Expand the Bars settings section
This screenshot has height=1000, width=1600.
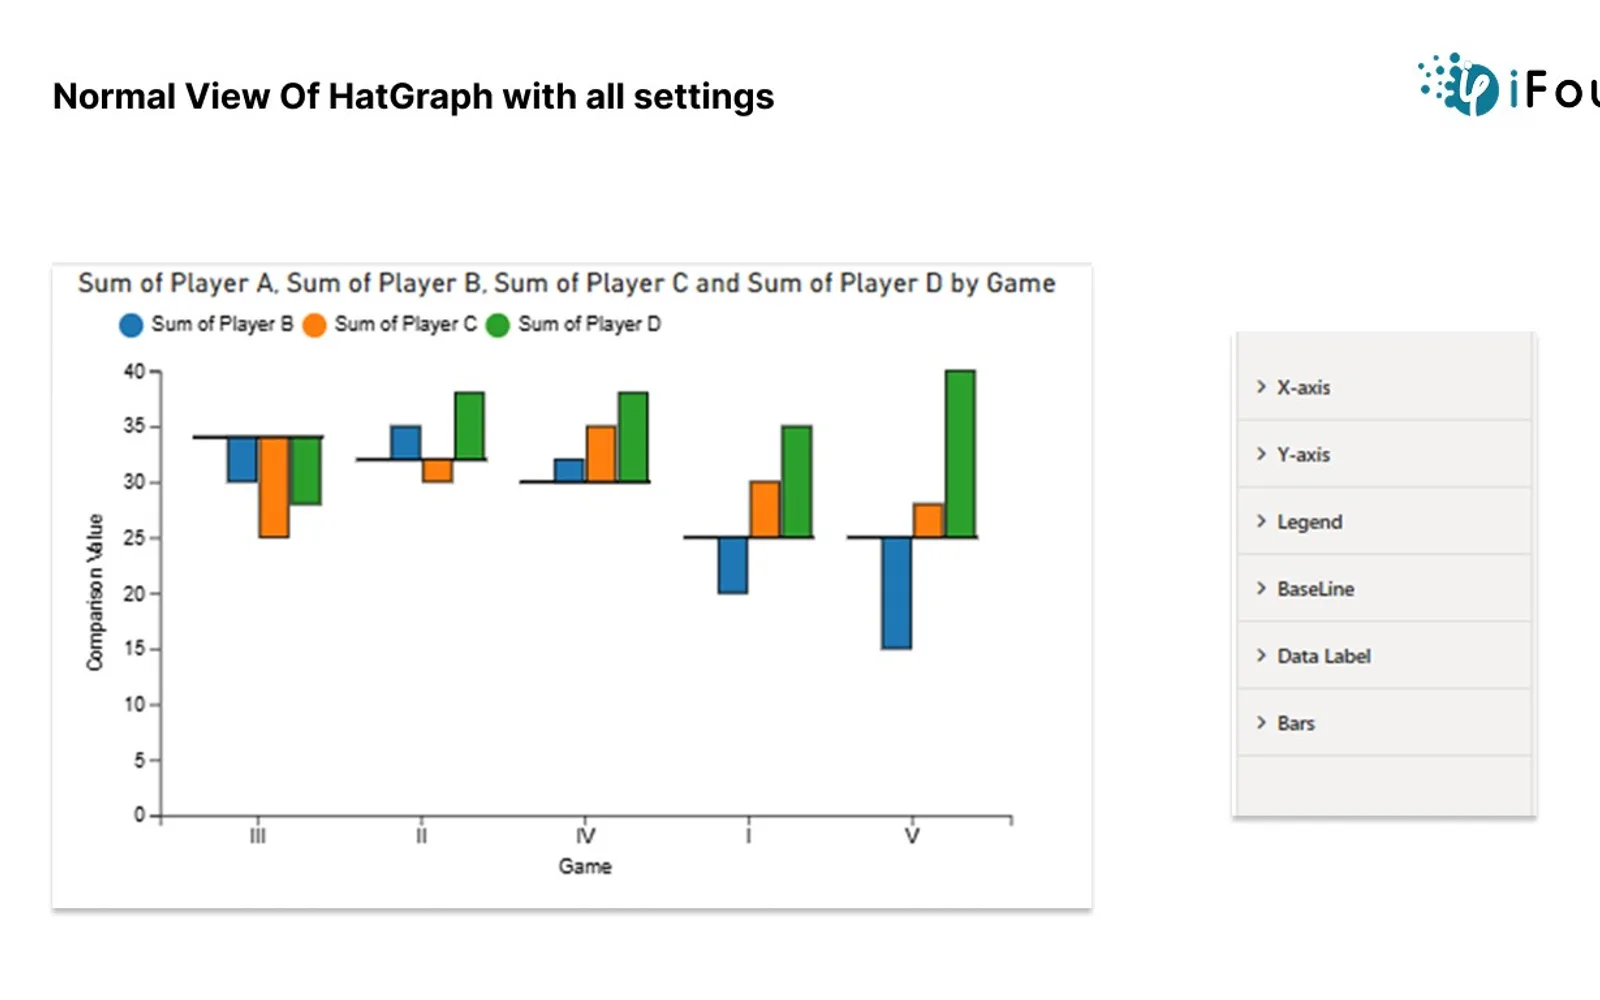click(1384, 722)
